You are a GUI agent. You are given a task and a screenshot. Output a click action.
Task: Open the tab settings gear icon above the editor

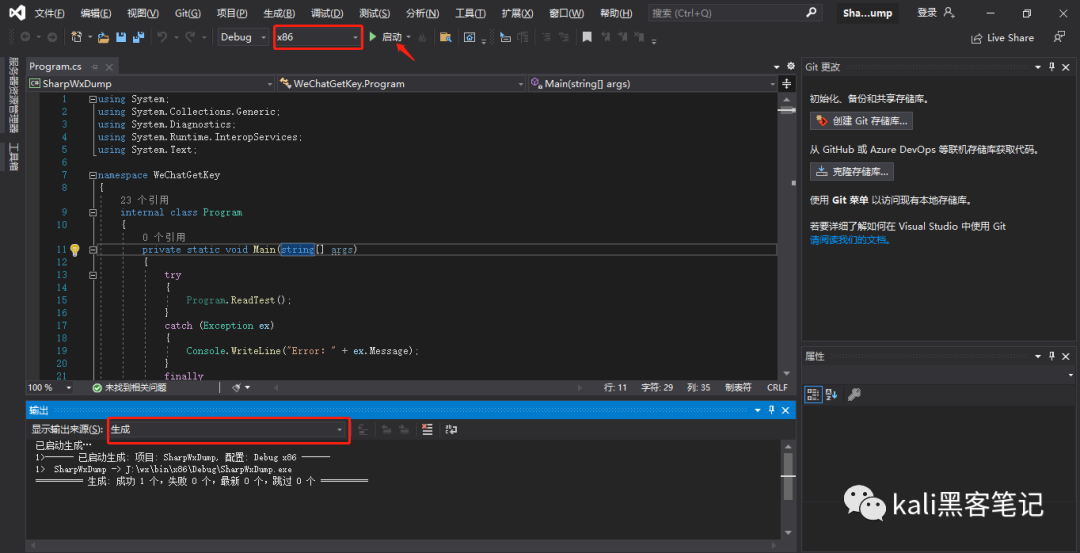[x=790, y=67]
